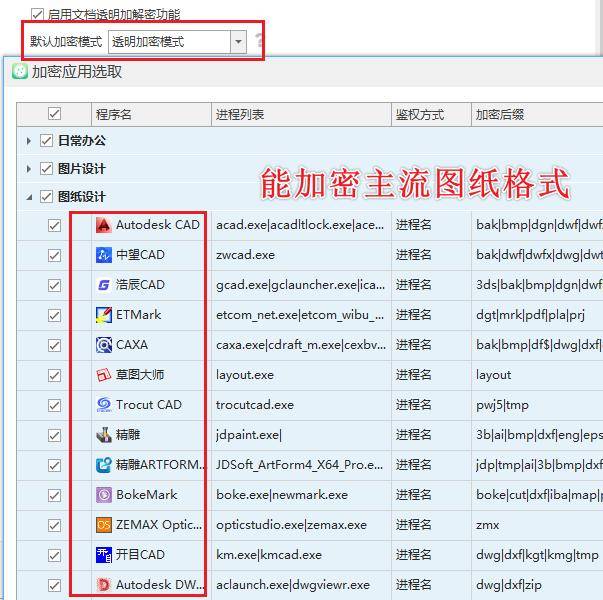
Task: Open the 默认加密模式 dropdown
Action: [x=238, y=41]
